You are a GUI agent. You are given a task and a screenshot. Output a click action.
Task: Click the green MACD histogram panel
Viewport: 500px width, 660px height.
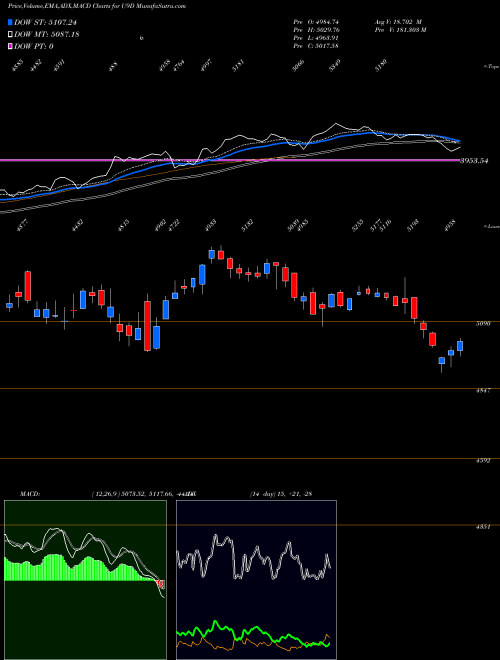(x=85, y=580)
